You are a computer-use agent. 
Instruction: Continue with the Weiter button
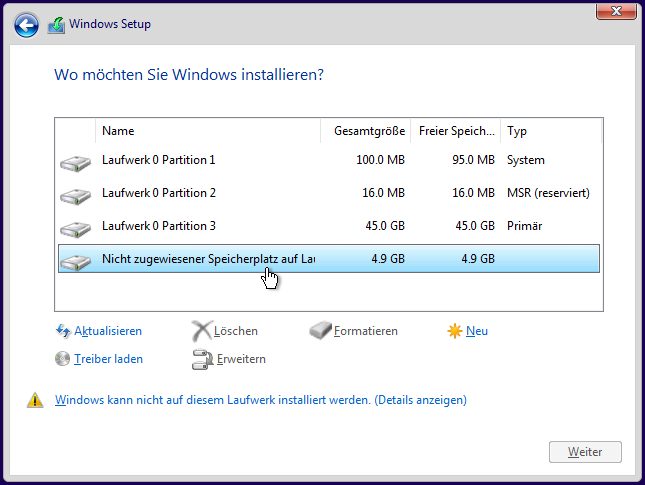(585, 452)
